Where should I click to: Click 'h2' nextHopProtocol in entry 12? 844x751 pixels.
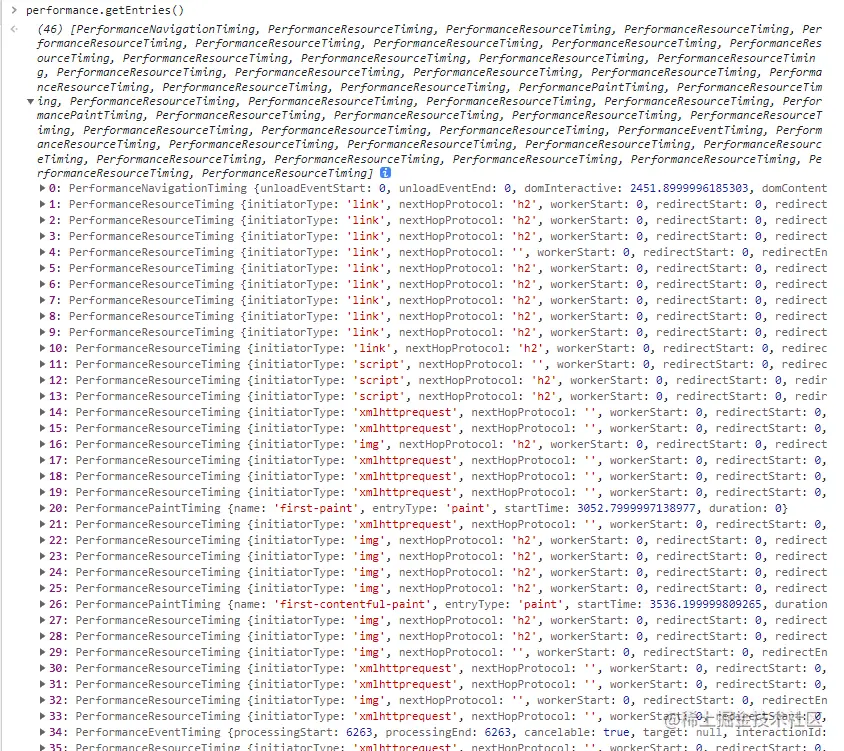coord(544,380)
